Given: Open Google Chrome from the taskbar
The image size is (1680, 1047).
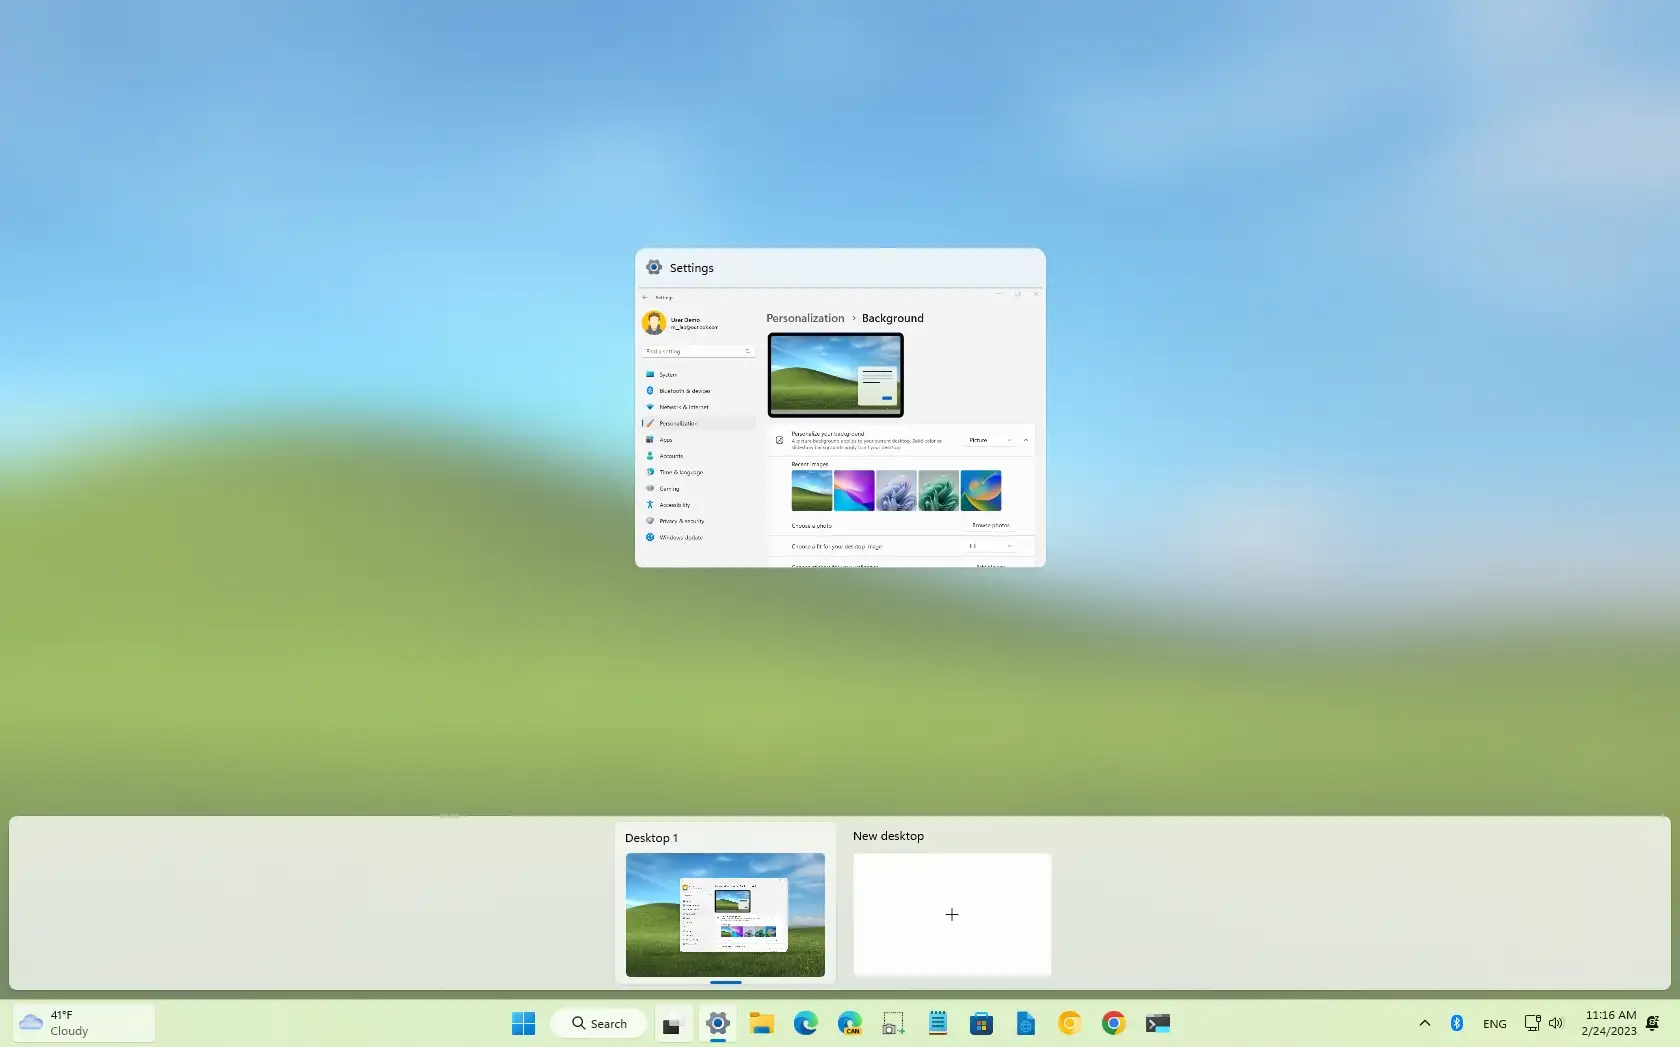Looking at the screenshot, I should [x=1113, y=1023].
